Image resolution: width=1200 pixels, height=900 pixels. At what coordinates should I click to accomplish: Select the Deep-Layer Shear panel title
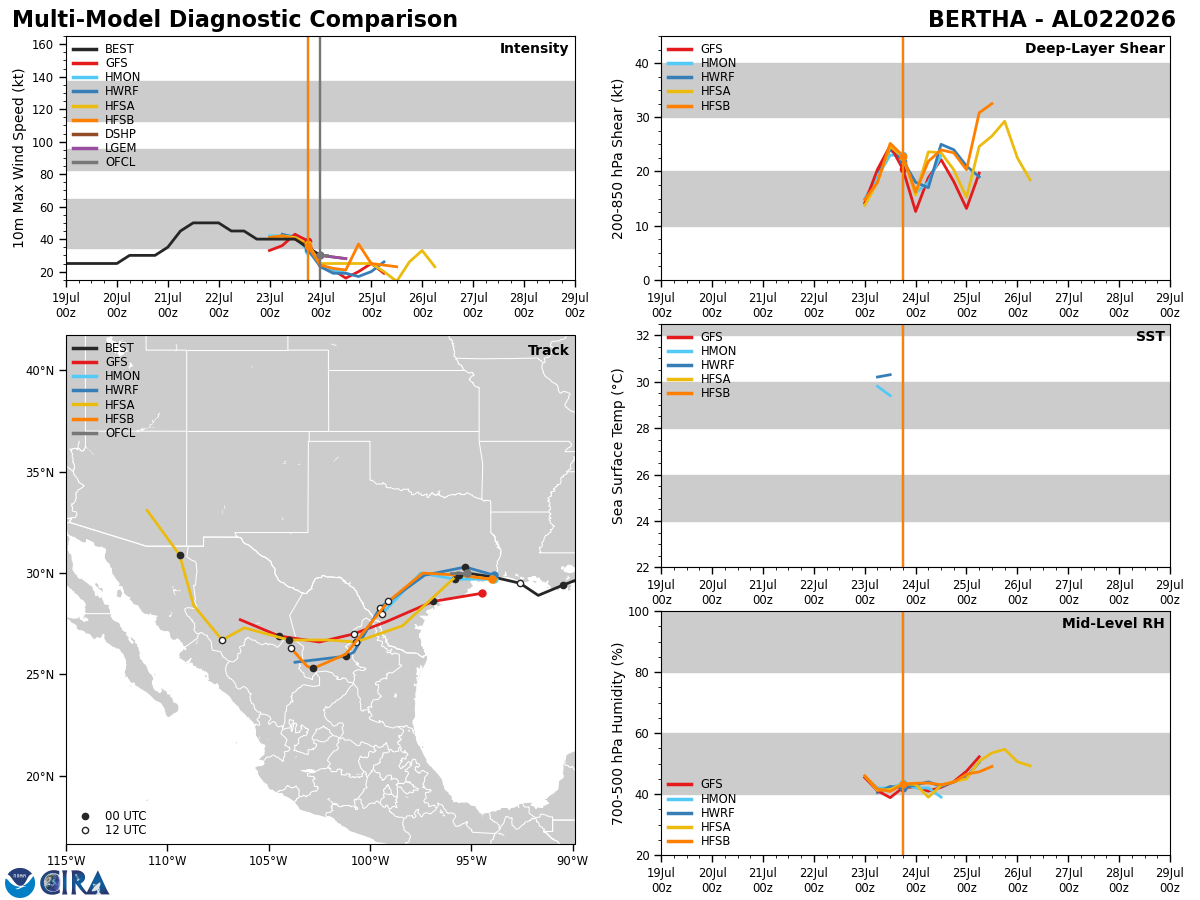coord(1094,49)
